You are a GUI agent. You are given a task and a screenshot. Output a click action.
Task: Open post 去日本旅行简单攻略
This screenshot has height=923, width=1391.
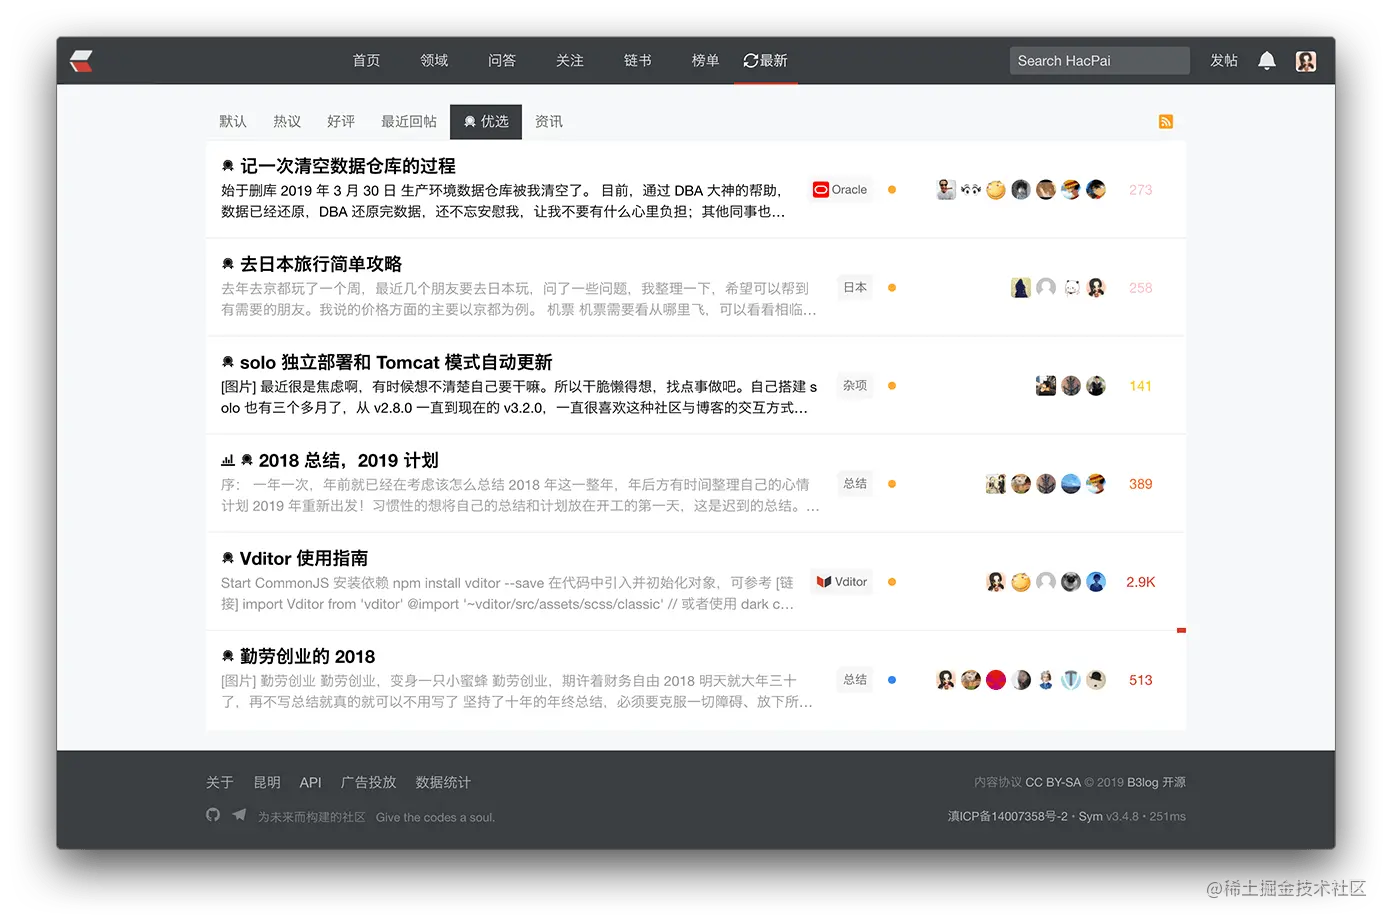coord(321,264)
